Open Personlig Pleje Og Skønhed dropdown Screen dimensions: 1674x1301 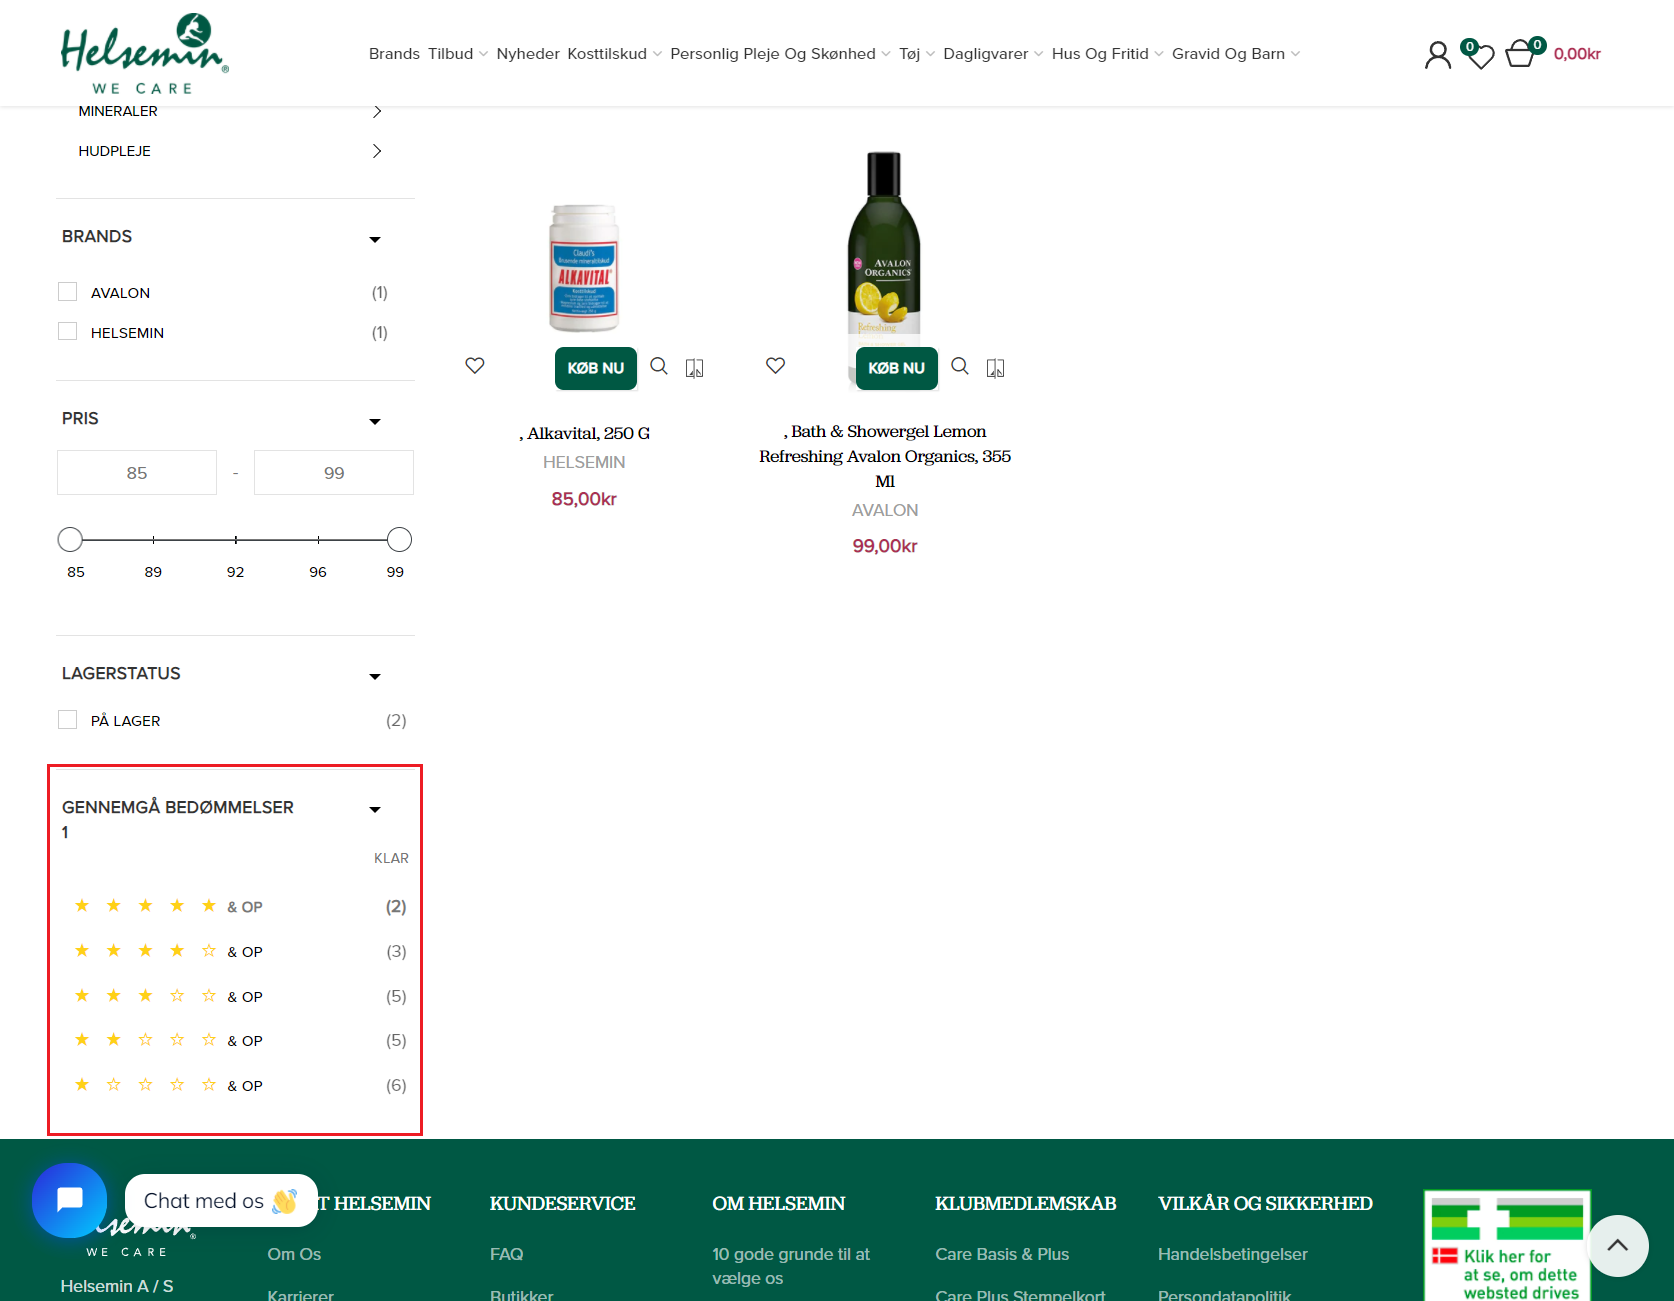780,54
